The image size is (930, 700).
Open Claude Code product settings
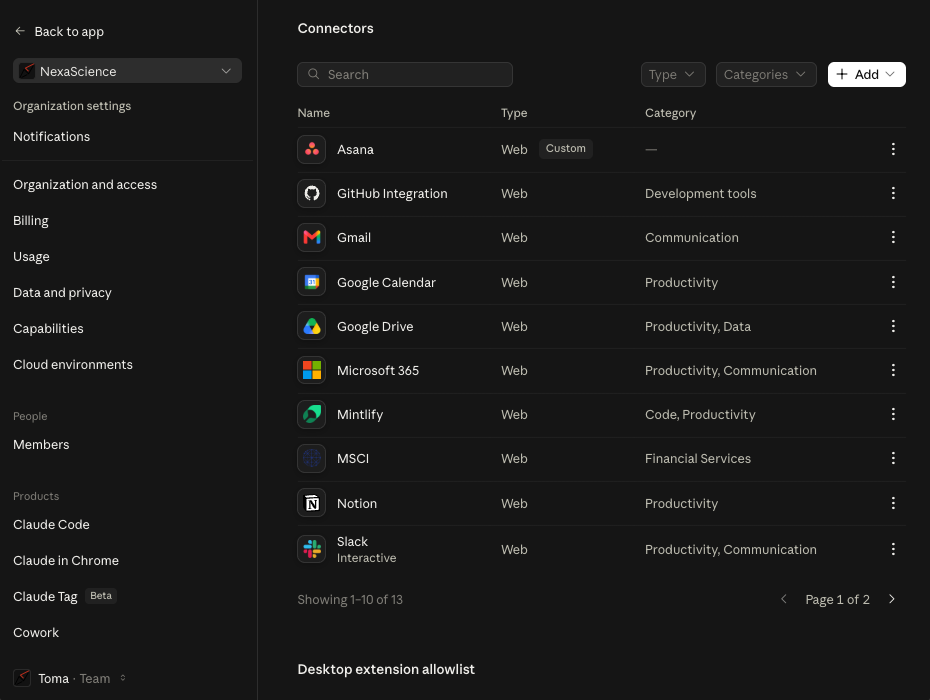[51, 524]
